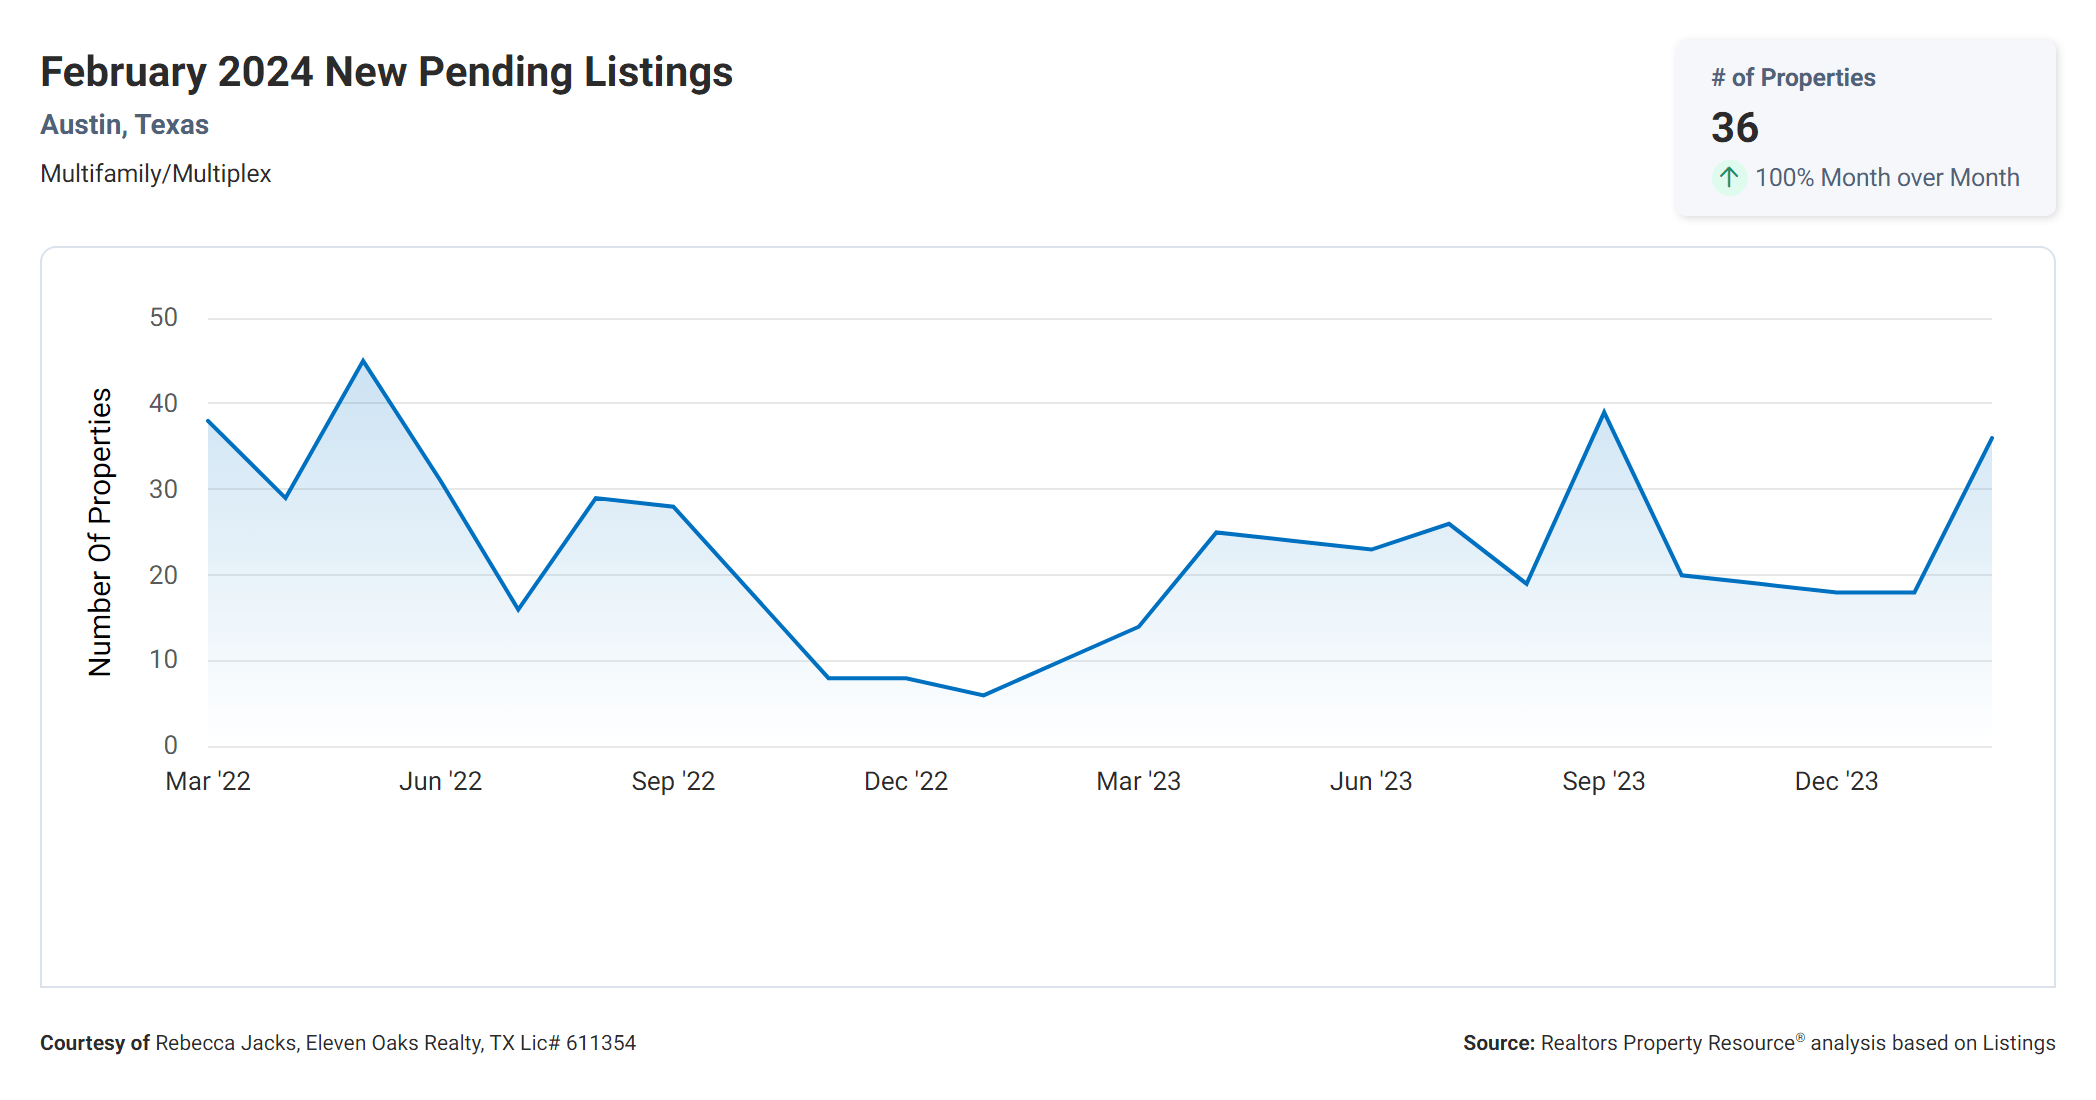Click the 'Number Of Properties' y-axis title
2096x1100 pixels.
point(100,532)
